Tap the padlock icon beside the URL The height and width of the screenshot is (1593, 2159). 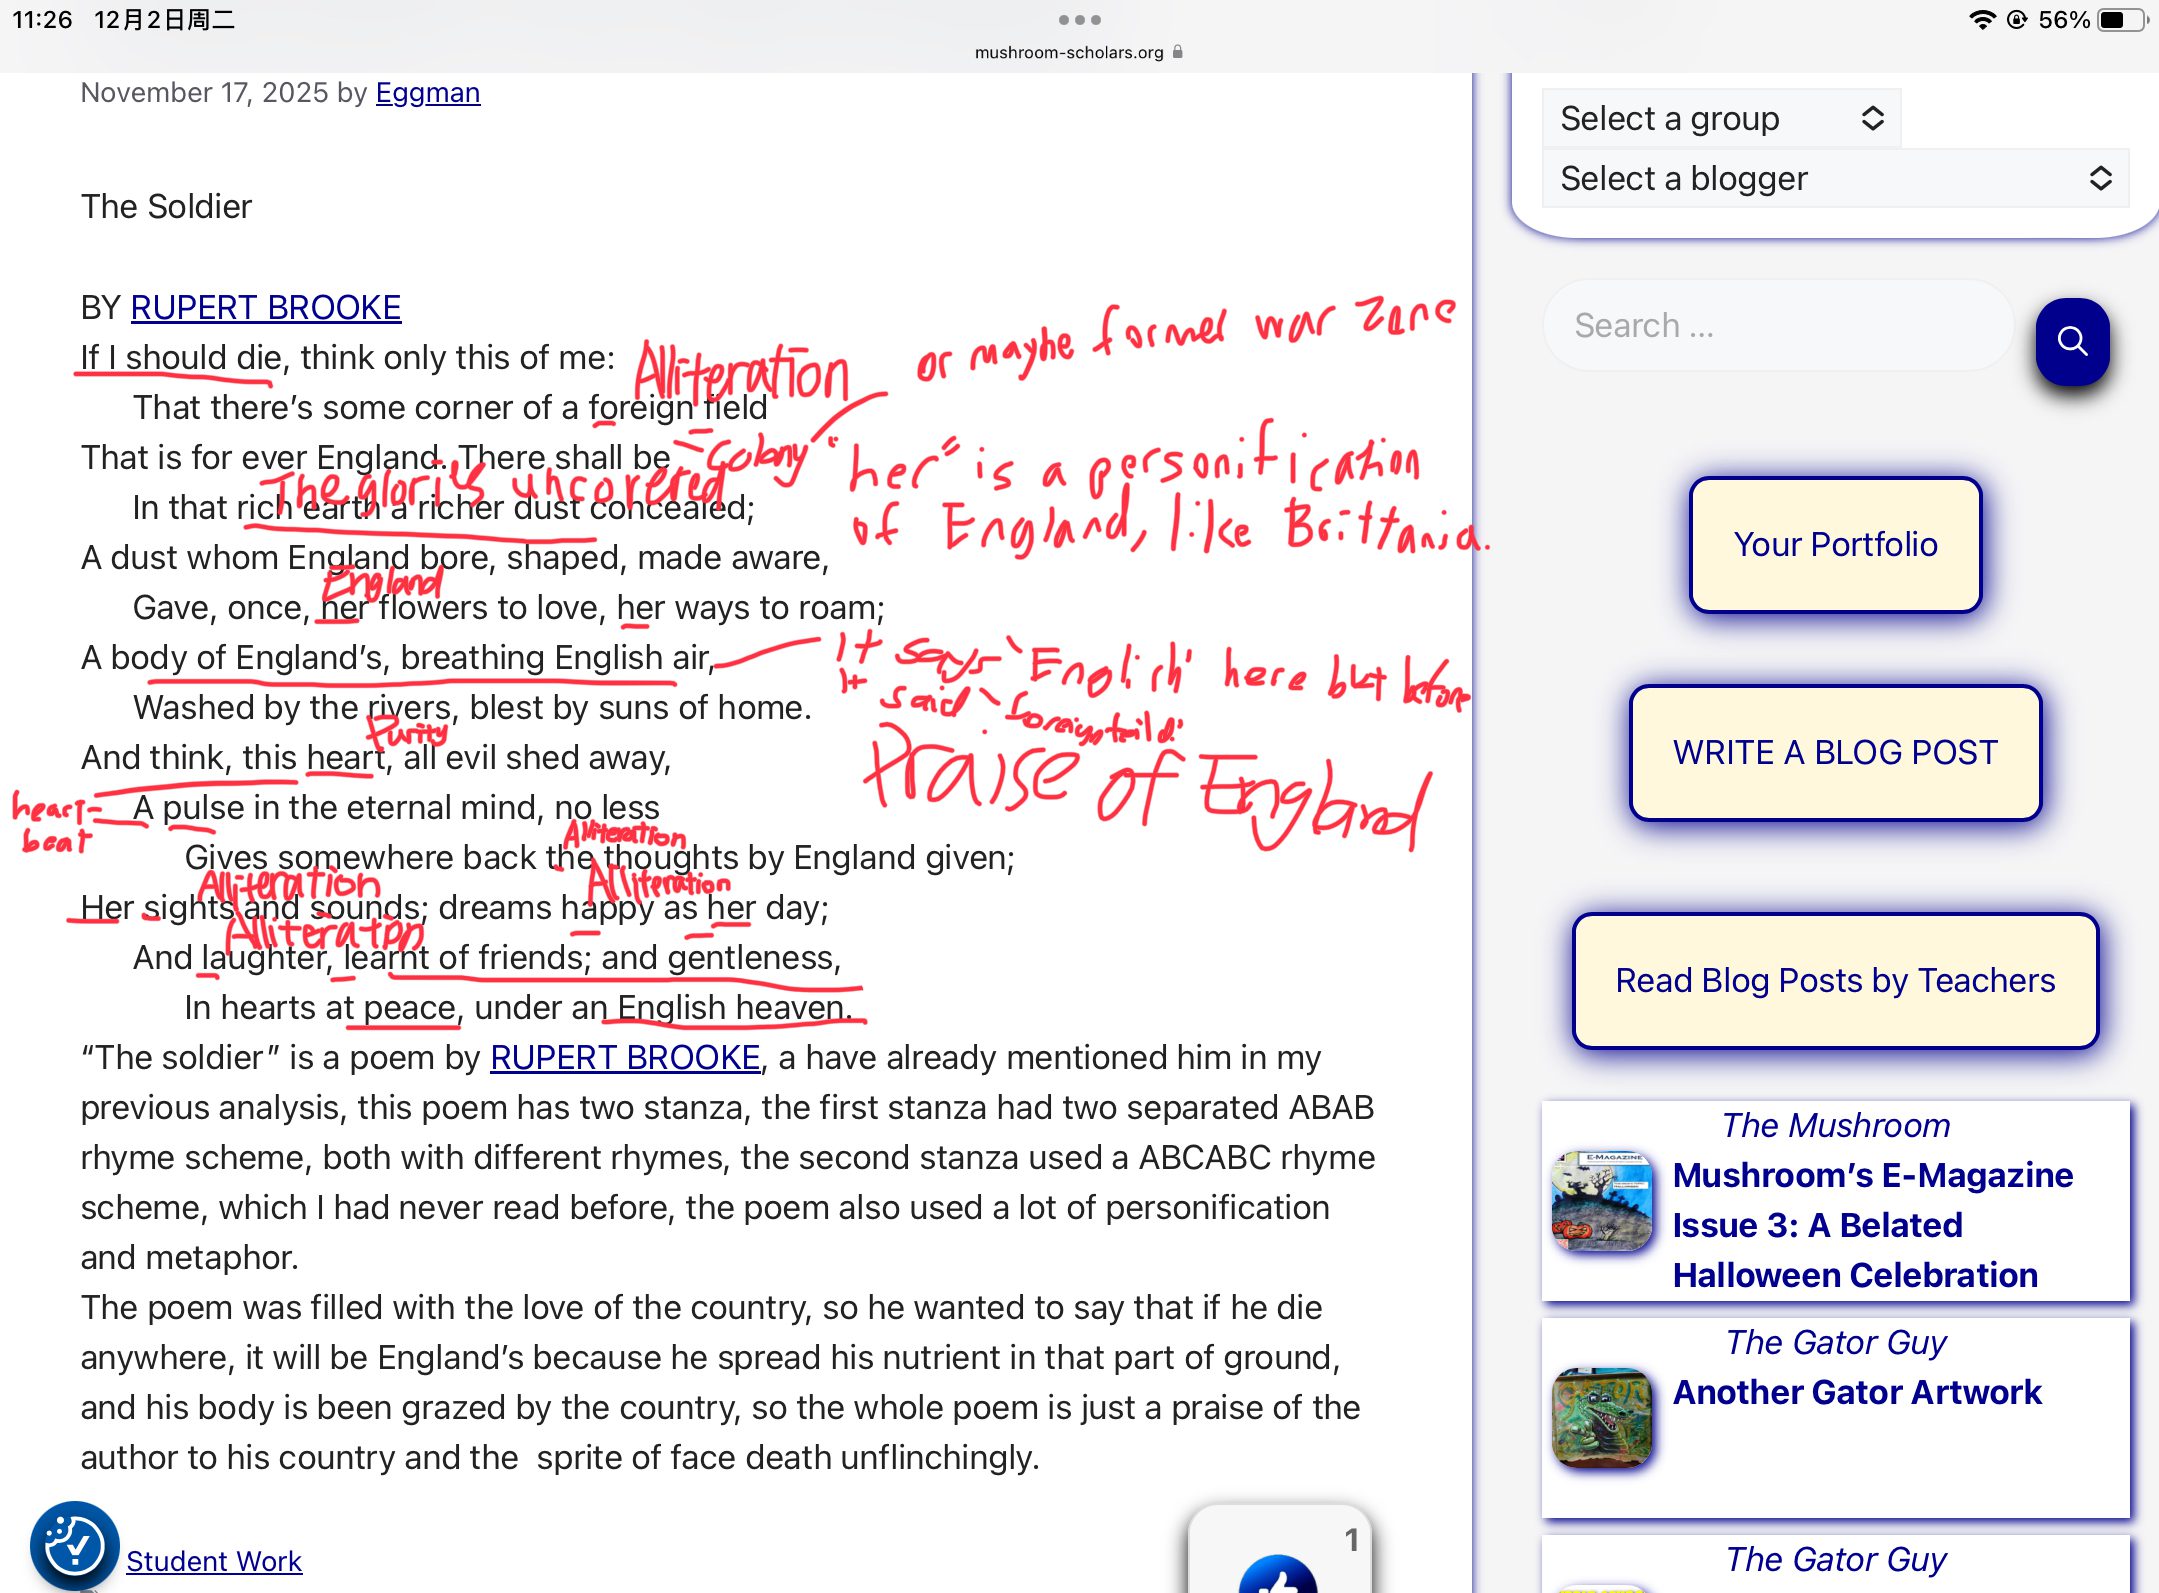point(1178,52)
